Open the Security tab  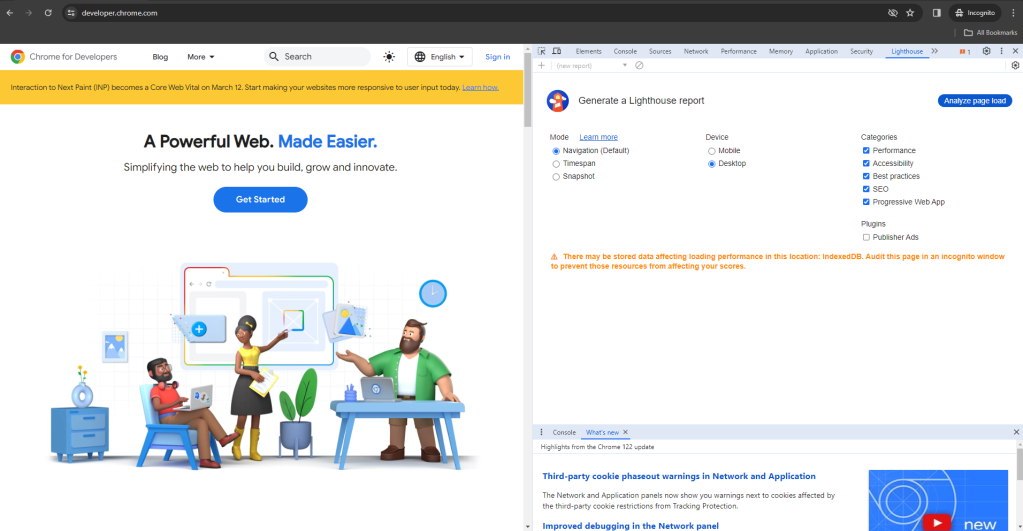click(x=861, y=51)
